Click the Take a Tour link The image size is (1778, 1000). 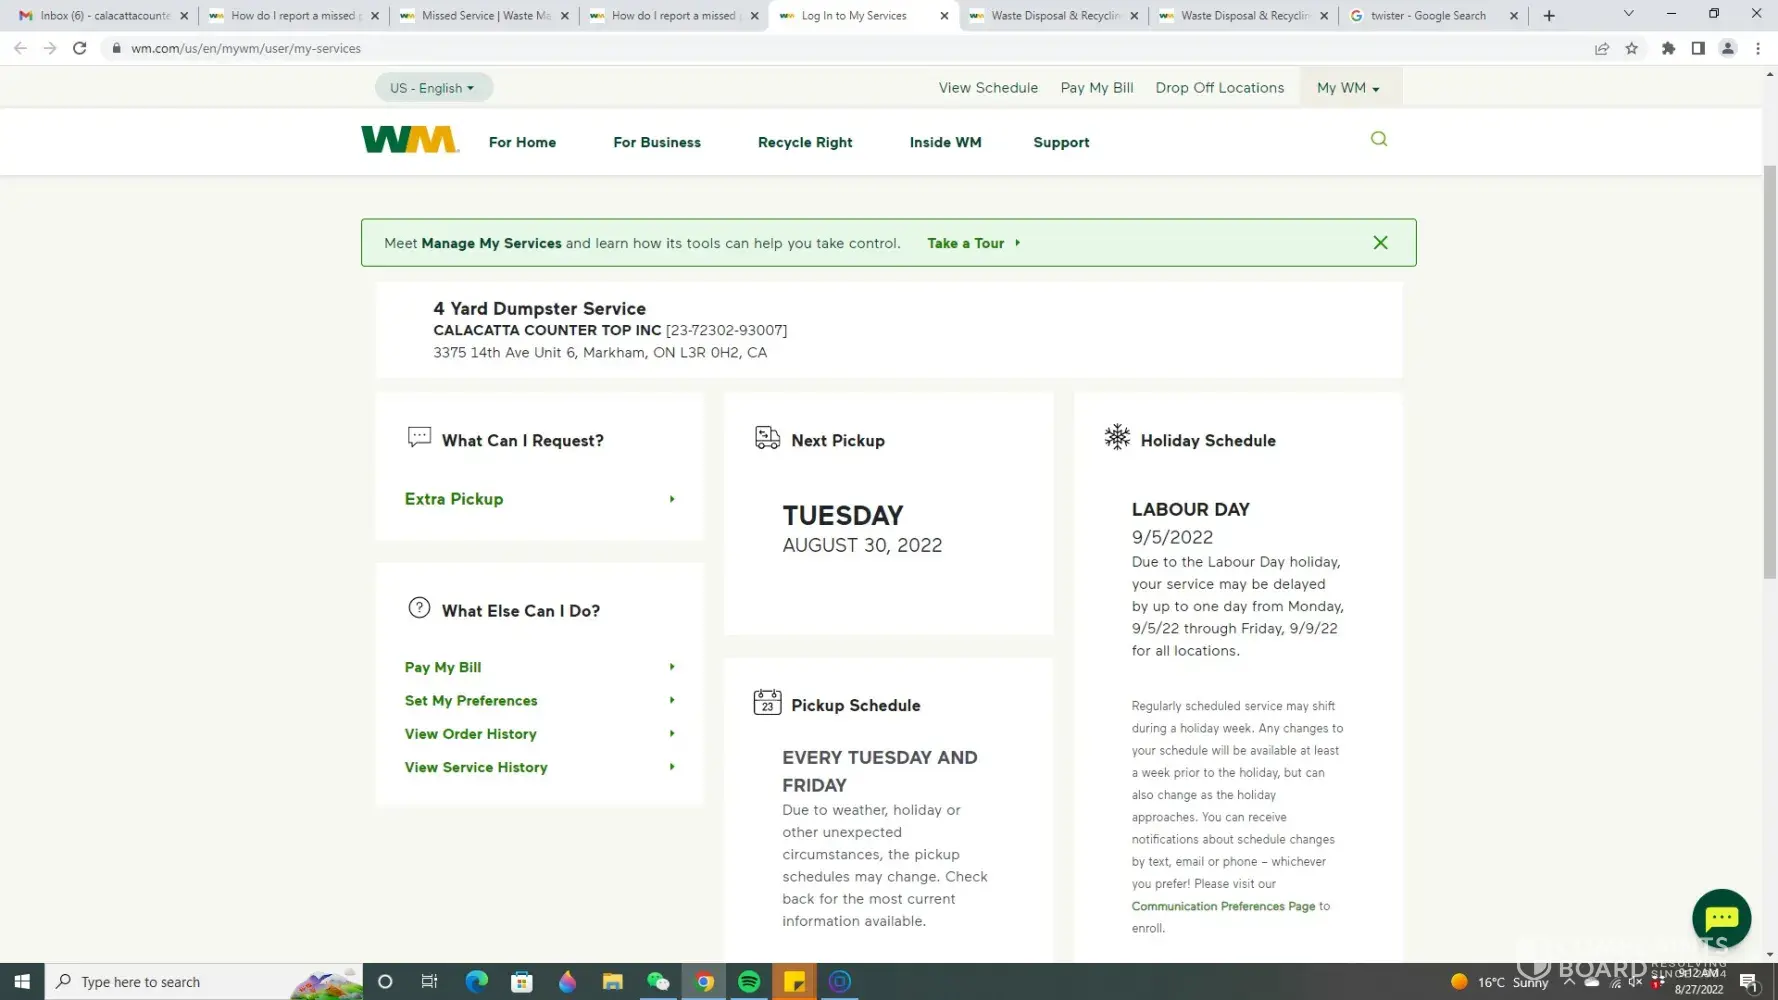973,243
